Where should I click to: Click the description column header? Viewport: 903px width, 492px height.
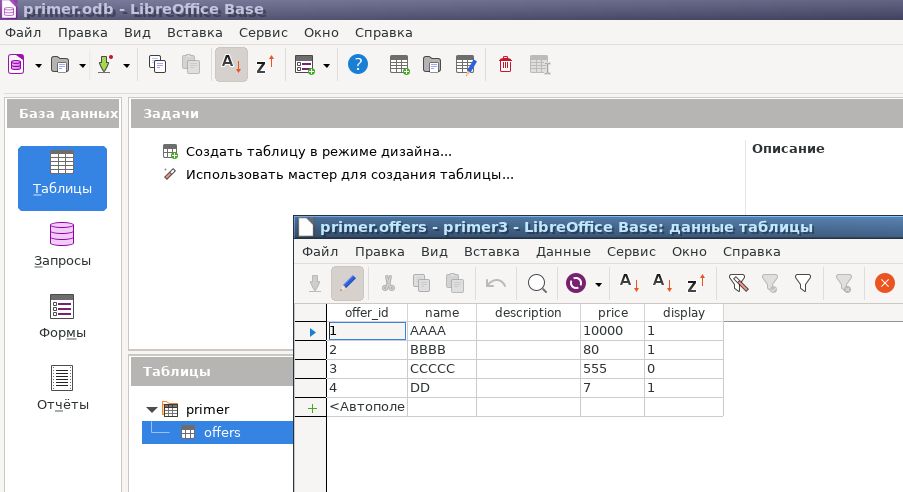coord(528,312)
